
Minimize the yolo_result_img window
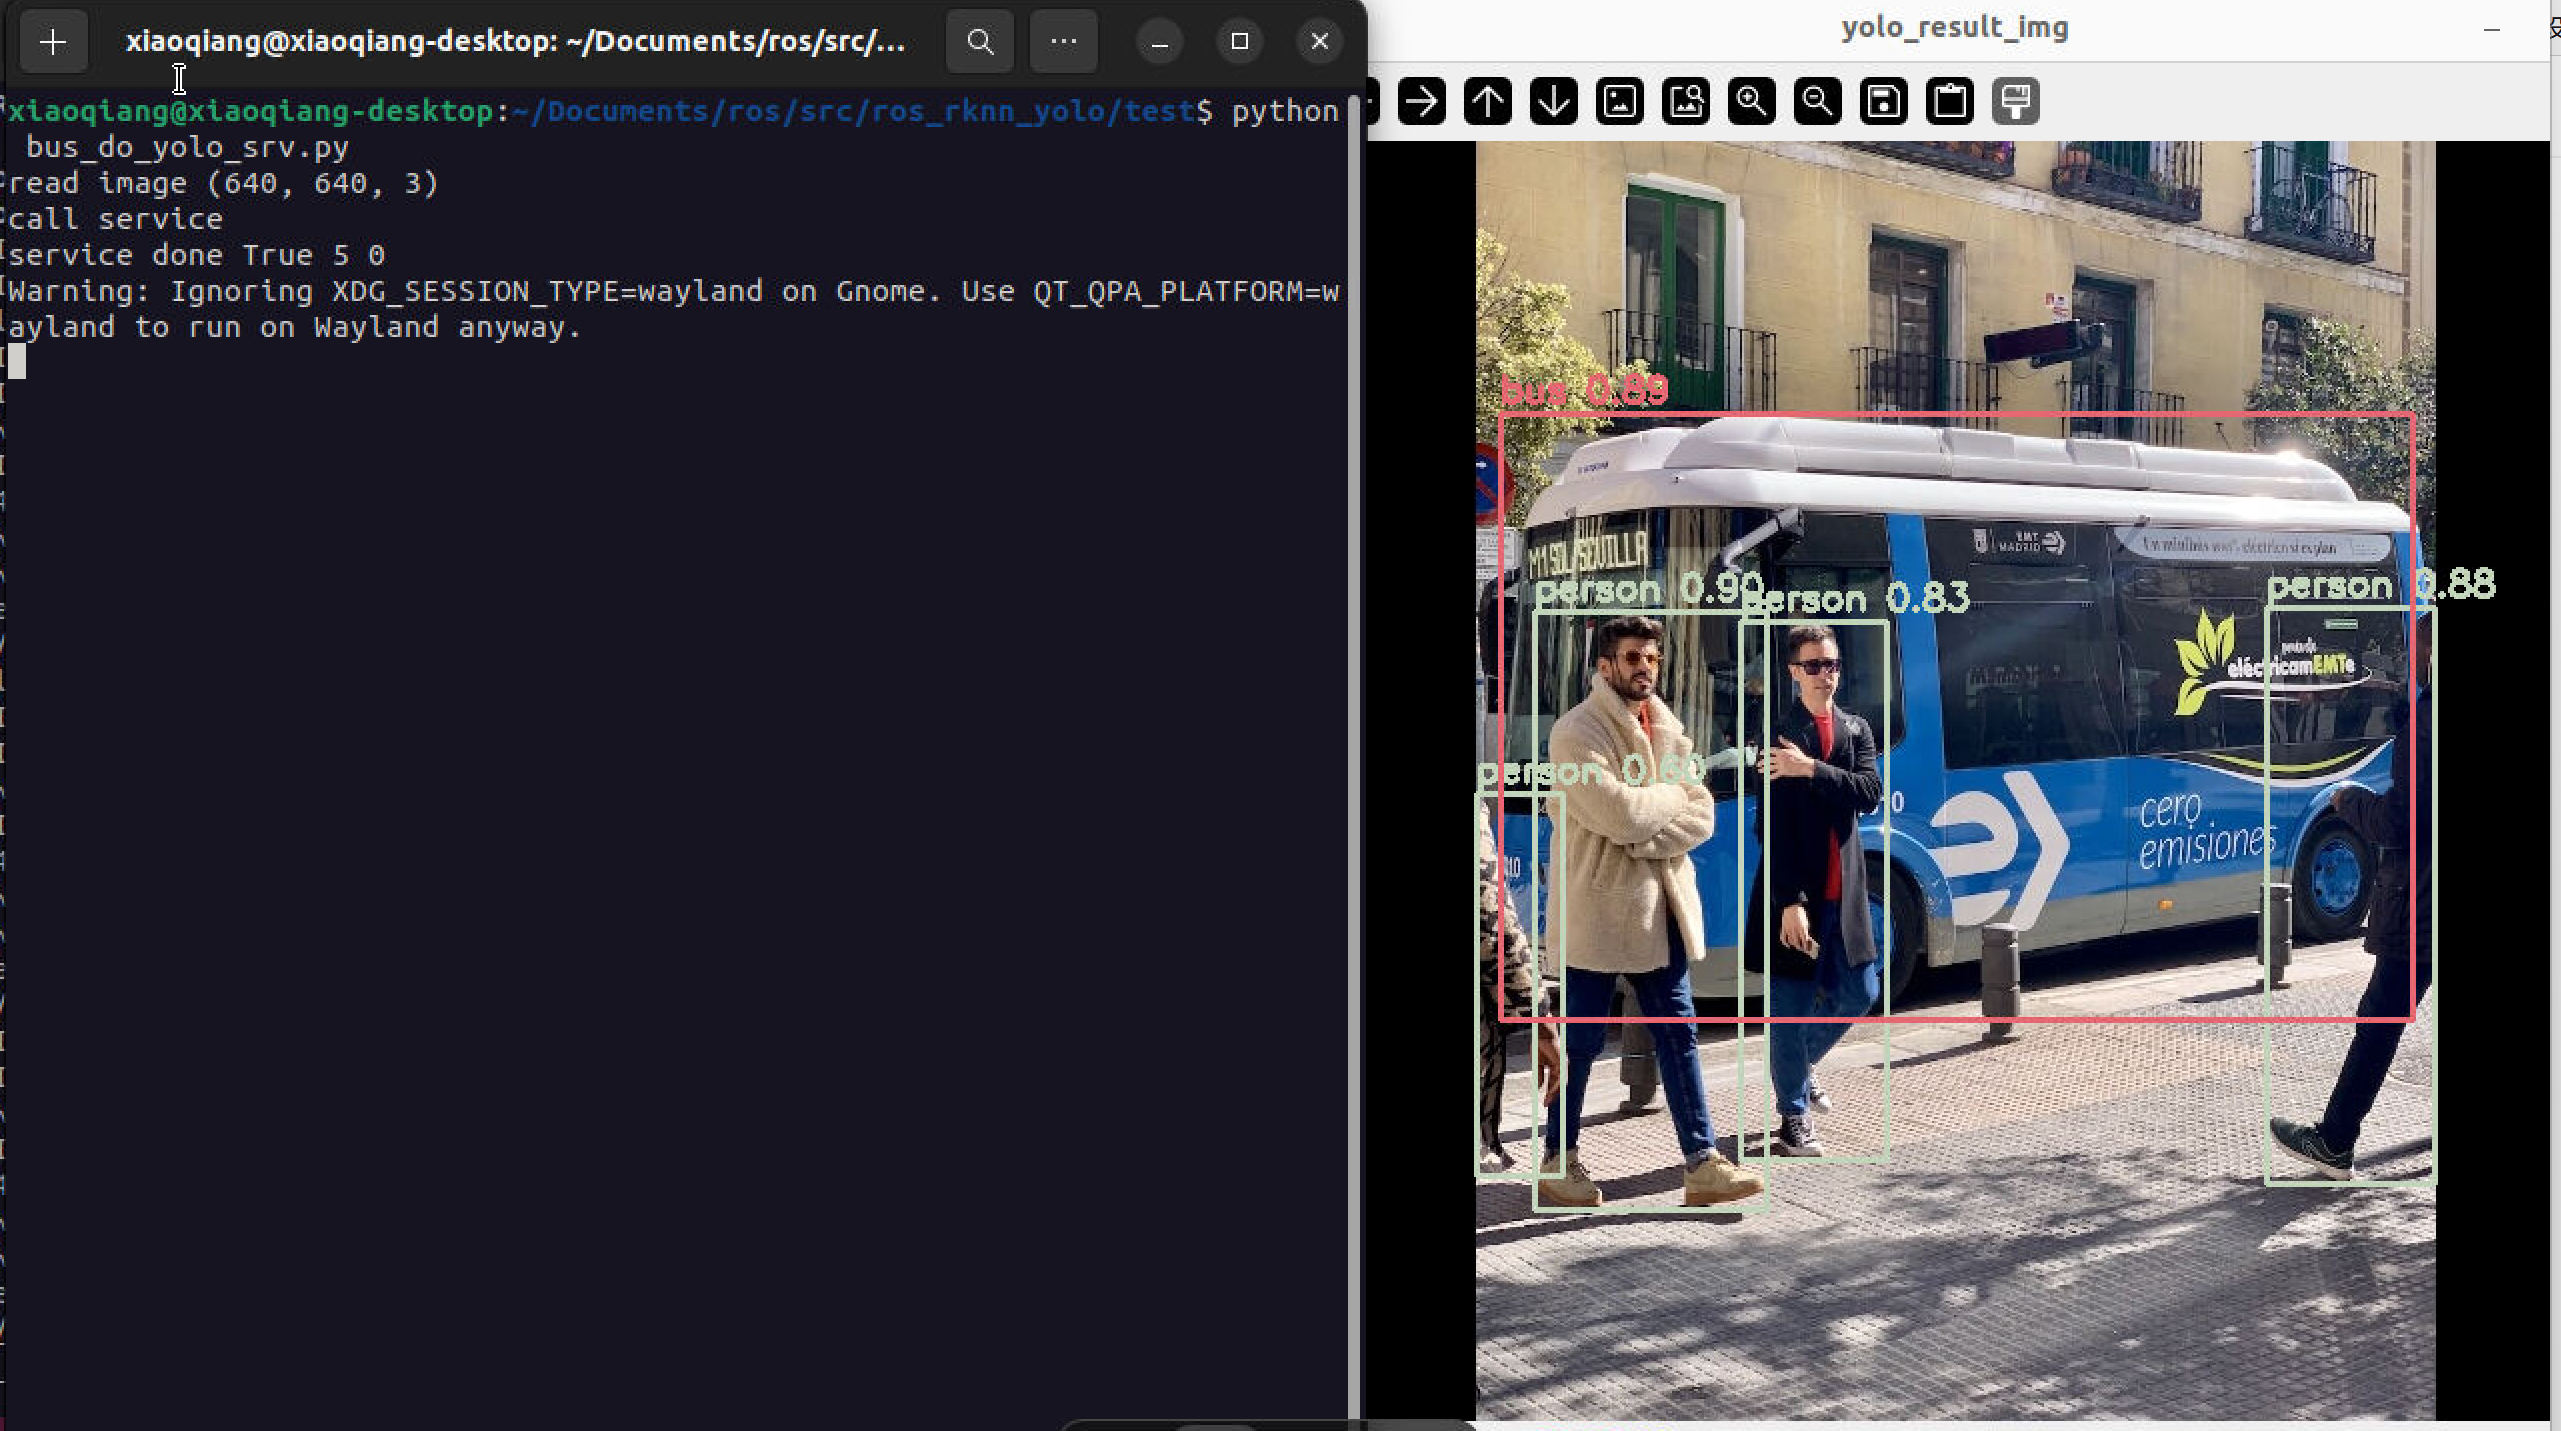click(2491, 30)
